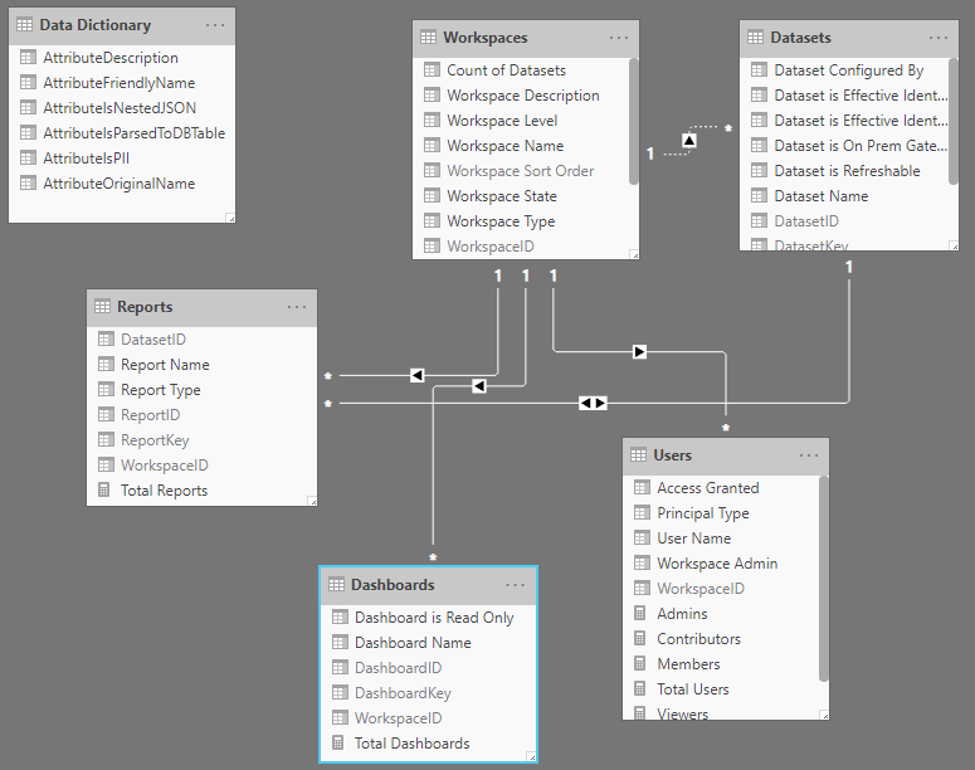Click the column icon beside Access Granted

(x=642, y=487)
